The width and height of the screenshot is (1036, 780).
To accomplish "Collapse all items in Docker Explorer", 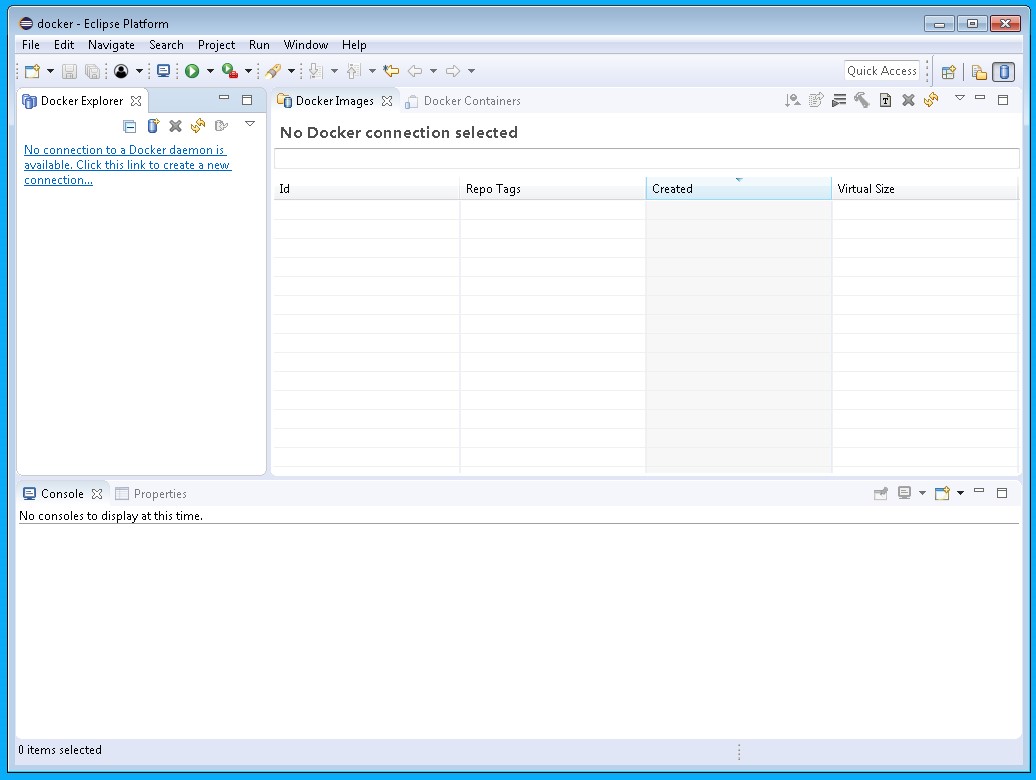I will click(130, 126).
